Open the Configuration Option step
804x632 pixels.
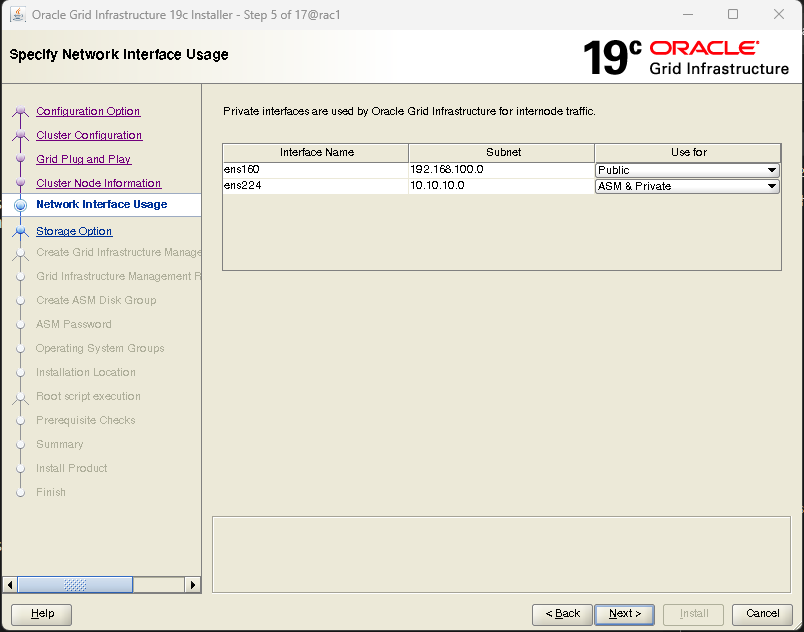pyautogui.click(x=88, y=111)
